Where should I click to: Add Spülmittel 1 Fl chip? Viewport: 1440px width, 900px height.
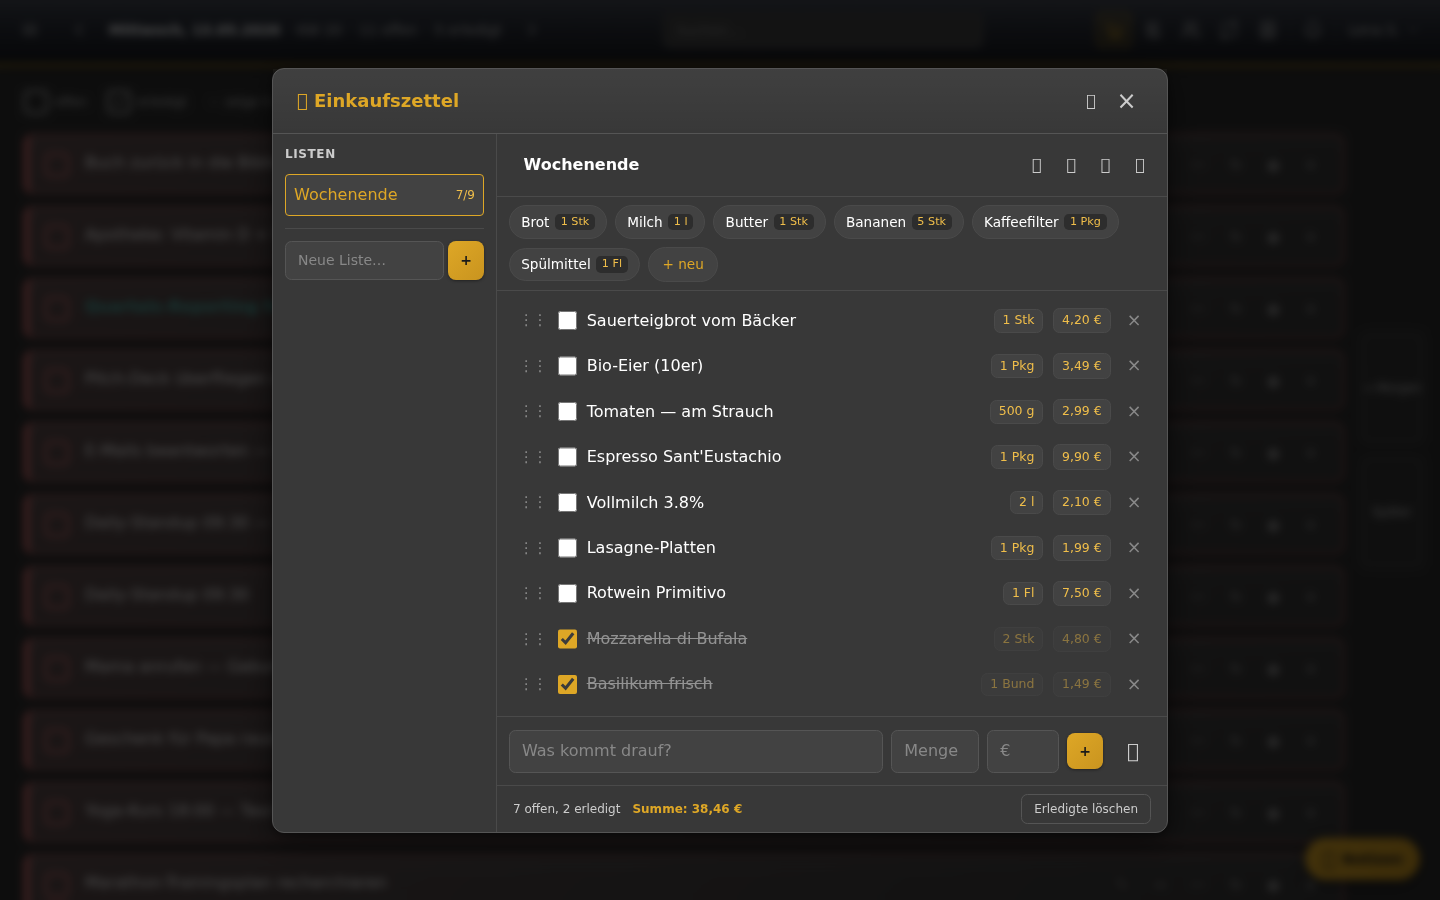point(574,264)
